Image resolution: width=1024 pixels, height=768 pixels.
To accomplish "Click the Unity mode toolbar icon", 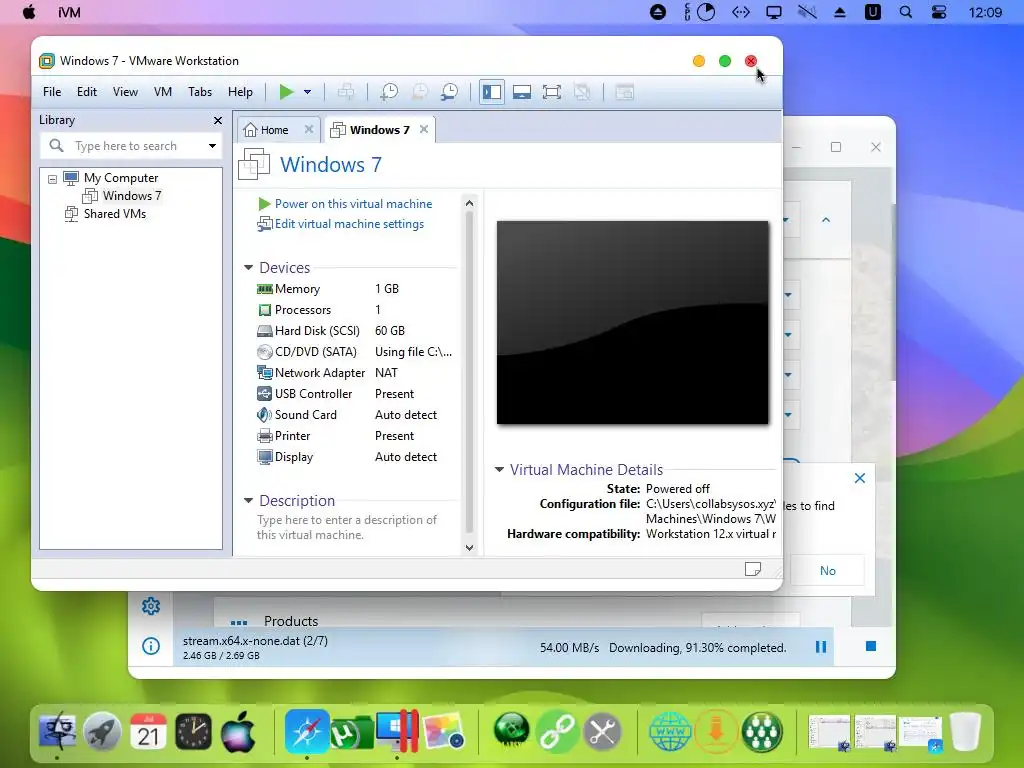I will click(x=582, y=92).
